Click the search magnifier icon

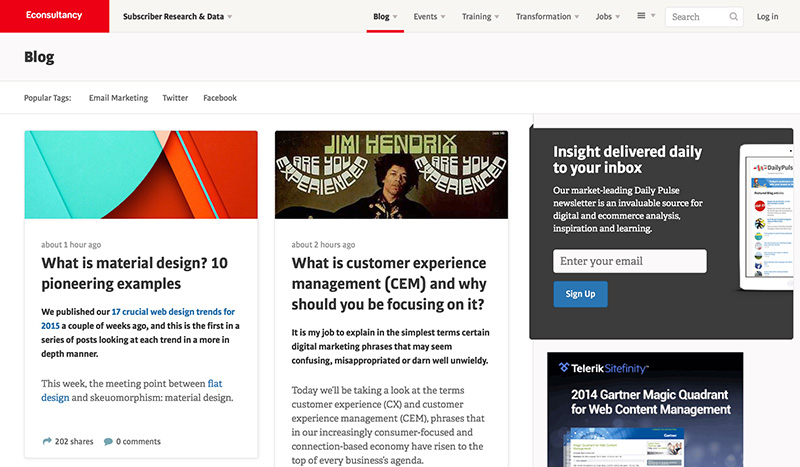coord(733,16)
